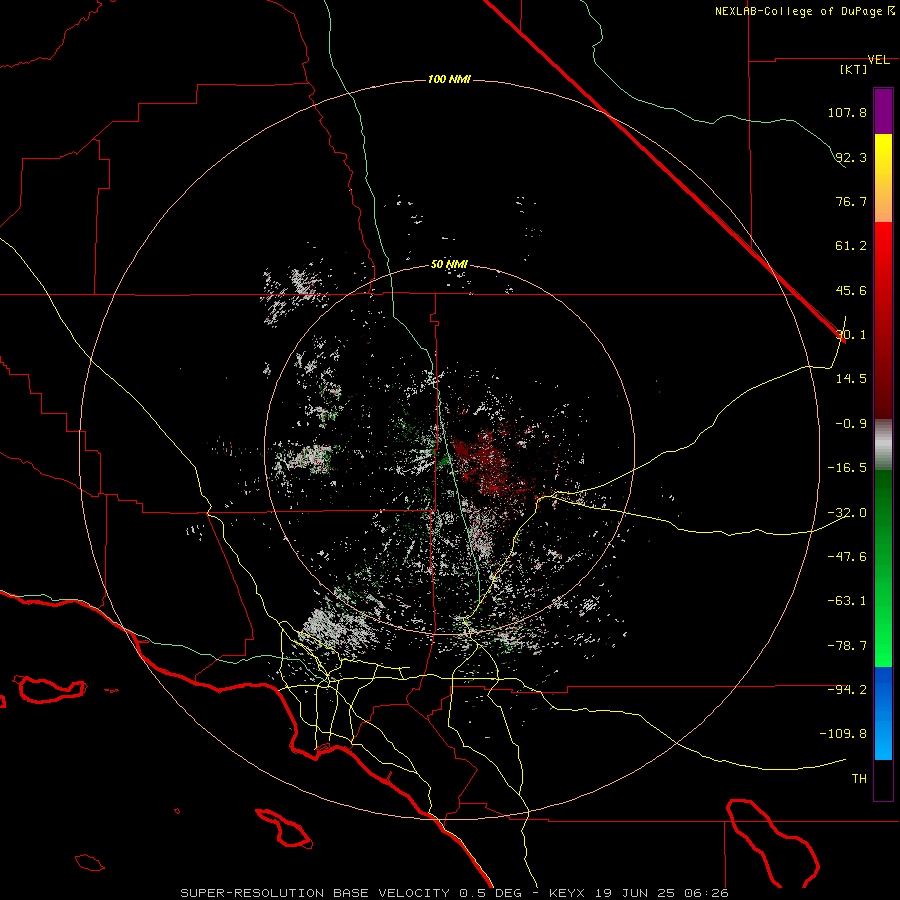Click the -32.0 velocity scale value
Image resolution: width=900 pixels, height=900 pixels.
tap(847, 513)
